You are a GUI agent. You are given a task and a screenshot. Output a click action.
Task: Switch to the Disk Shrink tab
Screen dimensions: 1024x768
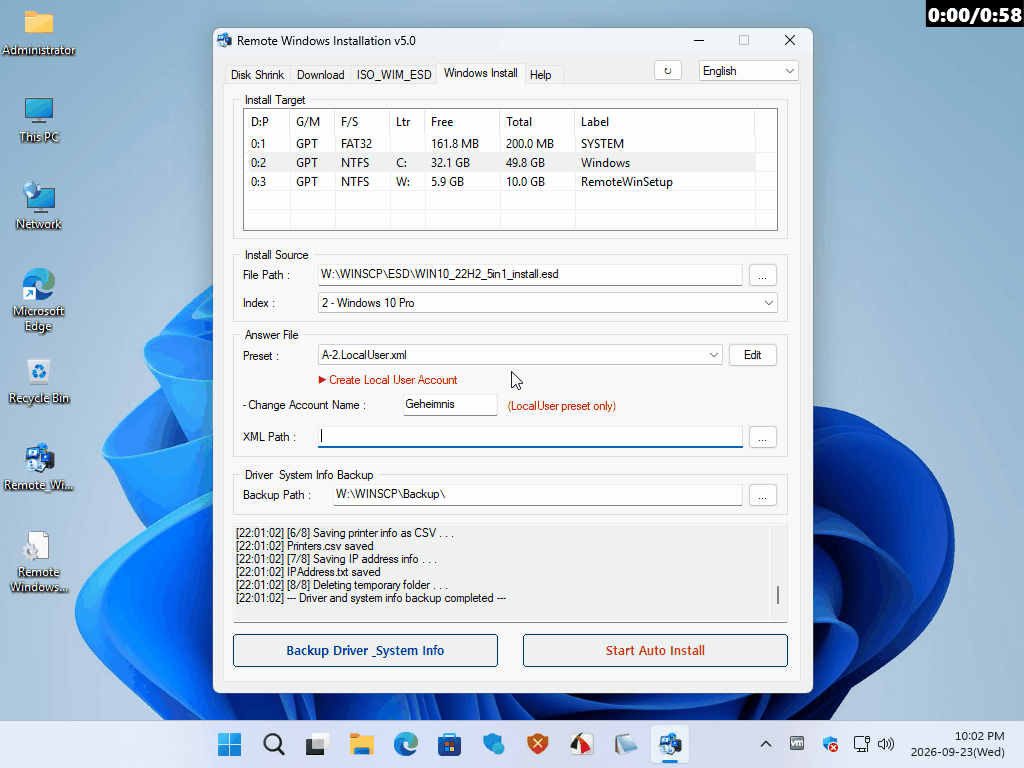click(257, 74)
